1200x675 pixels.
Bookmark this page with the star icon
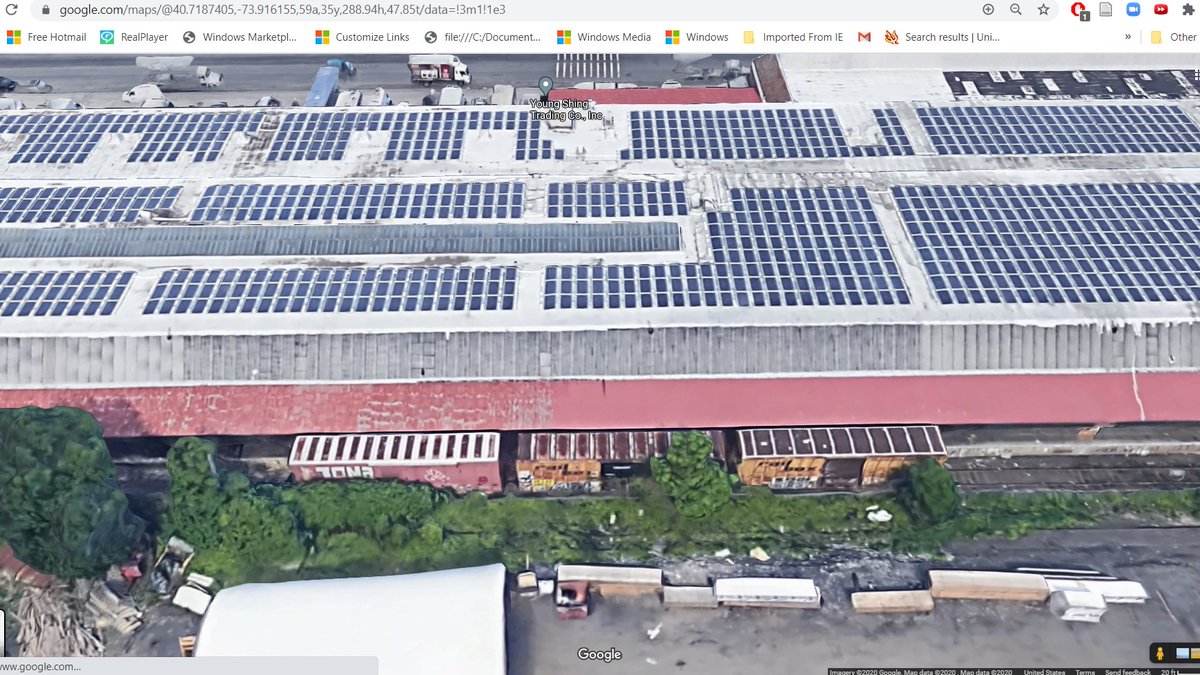pos(1043,10)
